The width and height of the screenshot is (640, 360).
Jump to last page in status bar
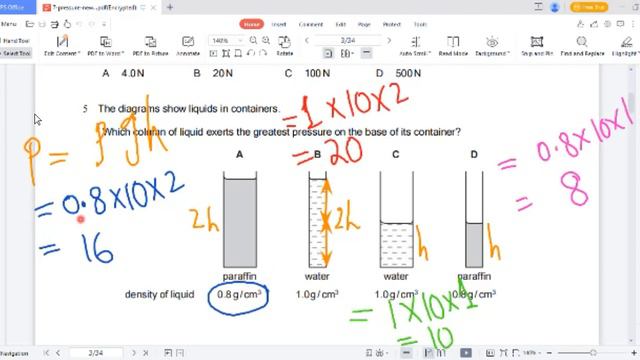pos(146,353)
